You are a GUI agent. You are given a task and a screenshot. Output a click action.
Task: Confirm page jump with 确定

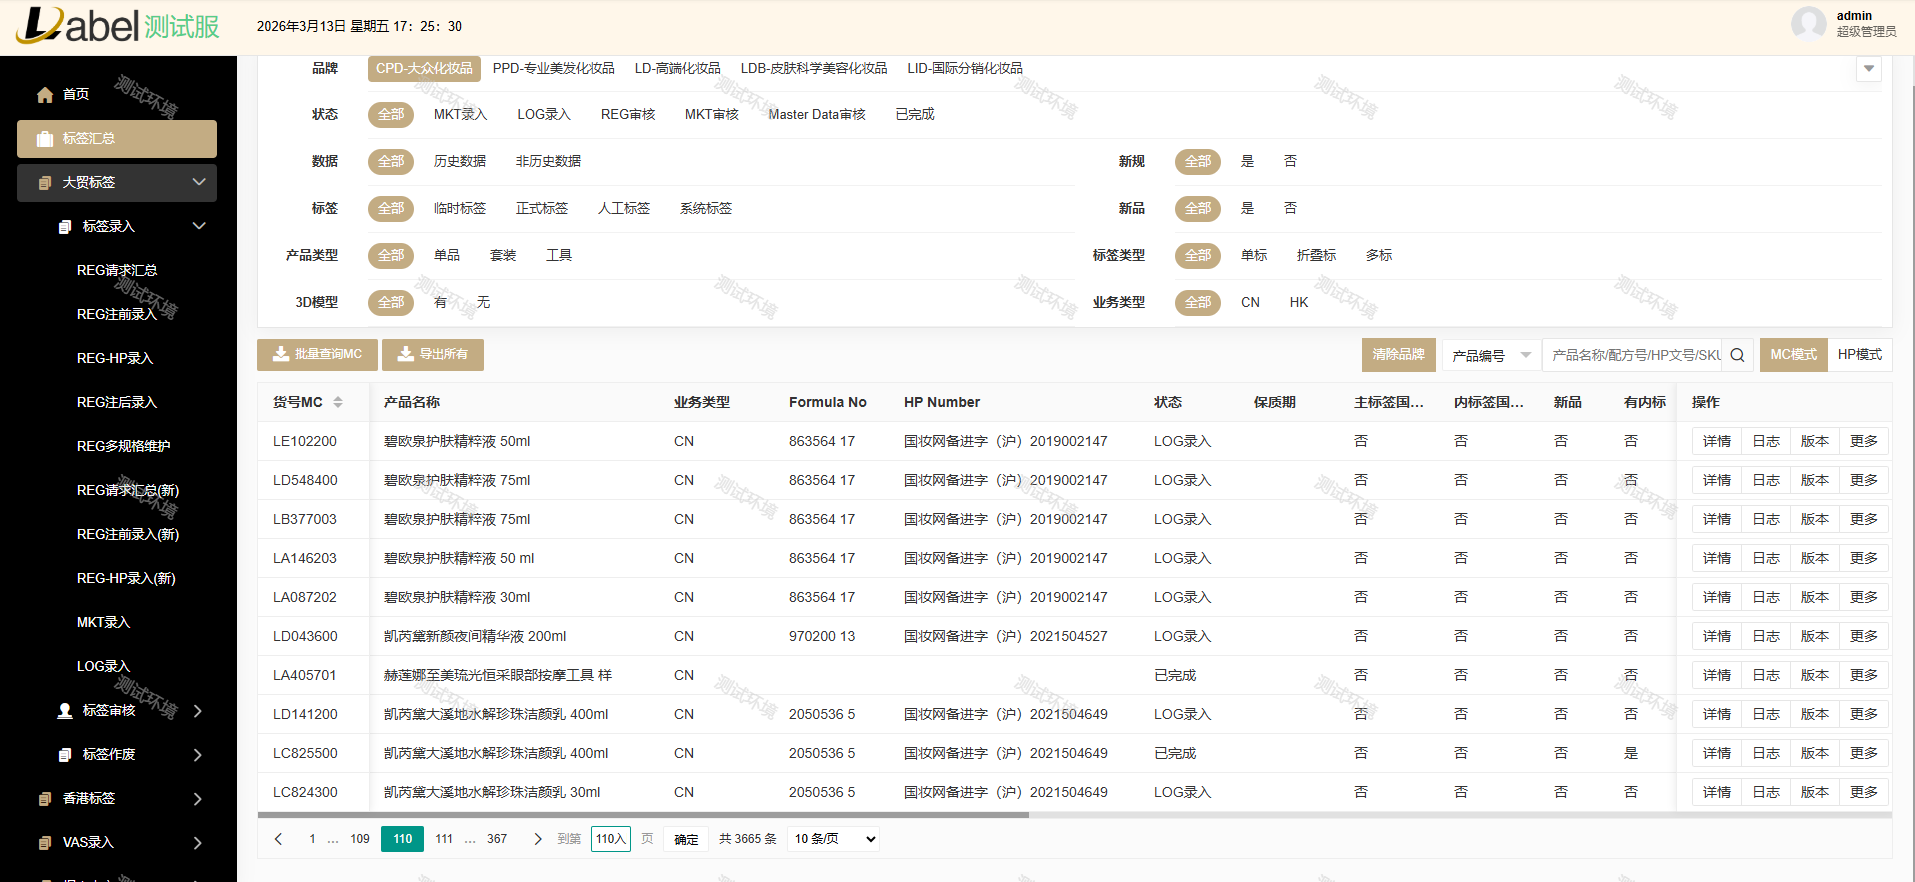coord(686,839)
